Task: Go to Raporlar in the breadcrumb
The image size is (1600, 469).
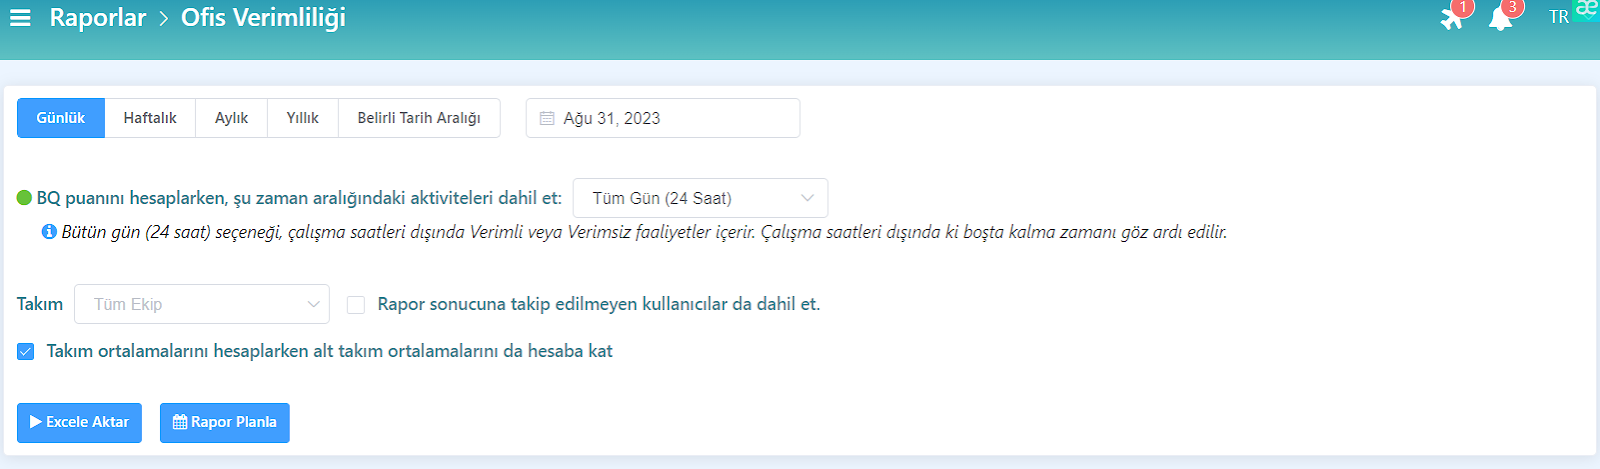Action: [x=98, y=18]
